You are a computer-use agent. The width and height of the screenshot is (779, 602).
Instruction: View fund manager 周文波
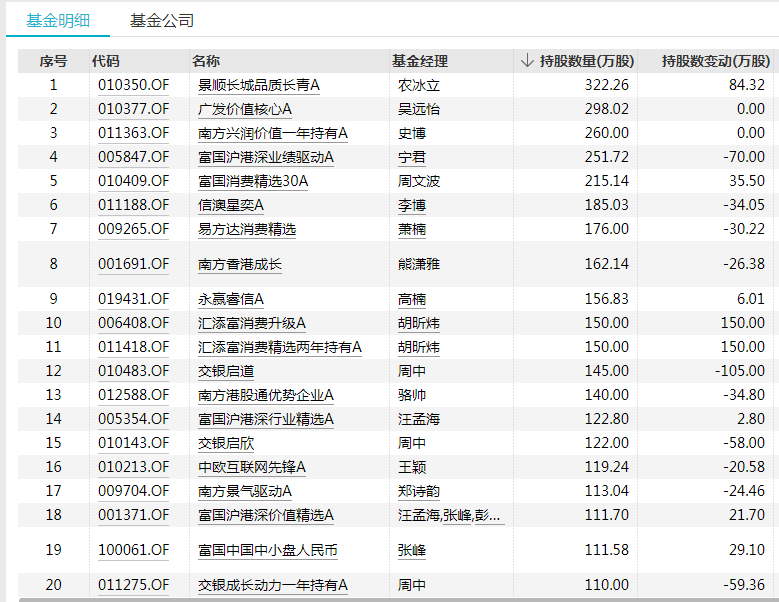pyautogui.click(x=419, y=180)
